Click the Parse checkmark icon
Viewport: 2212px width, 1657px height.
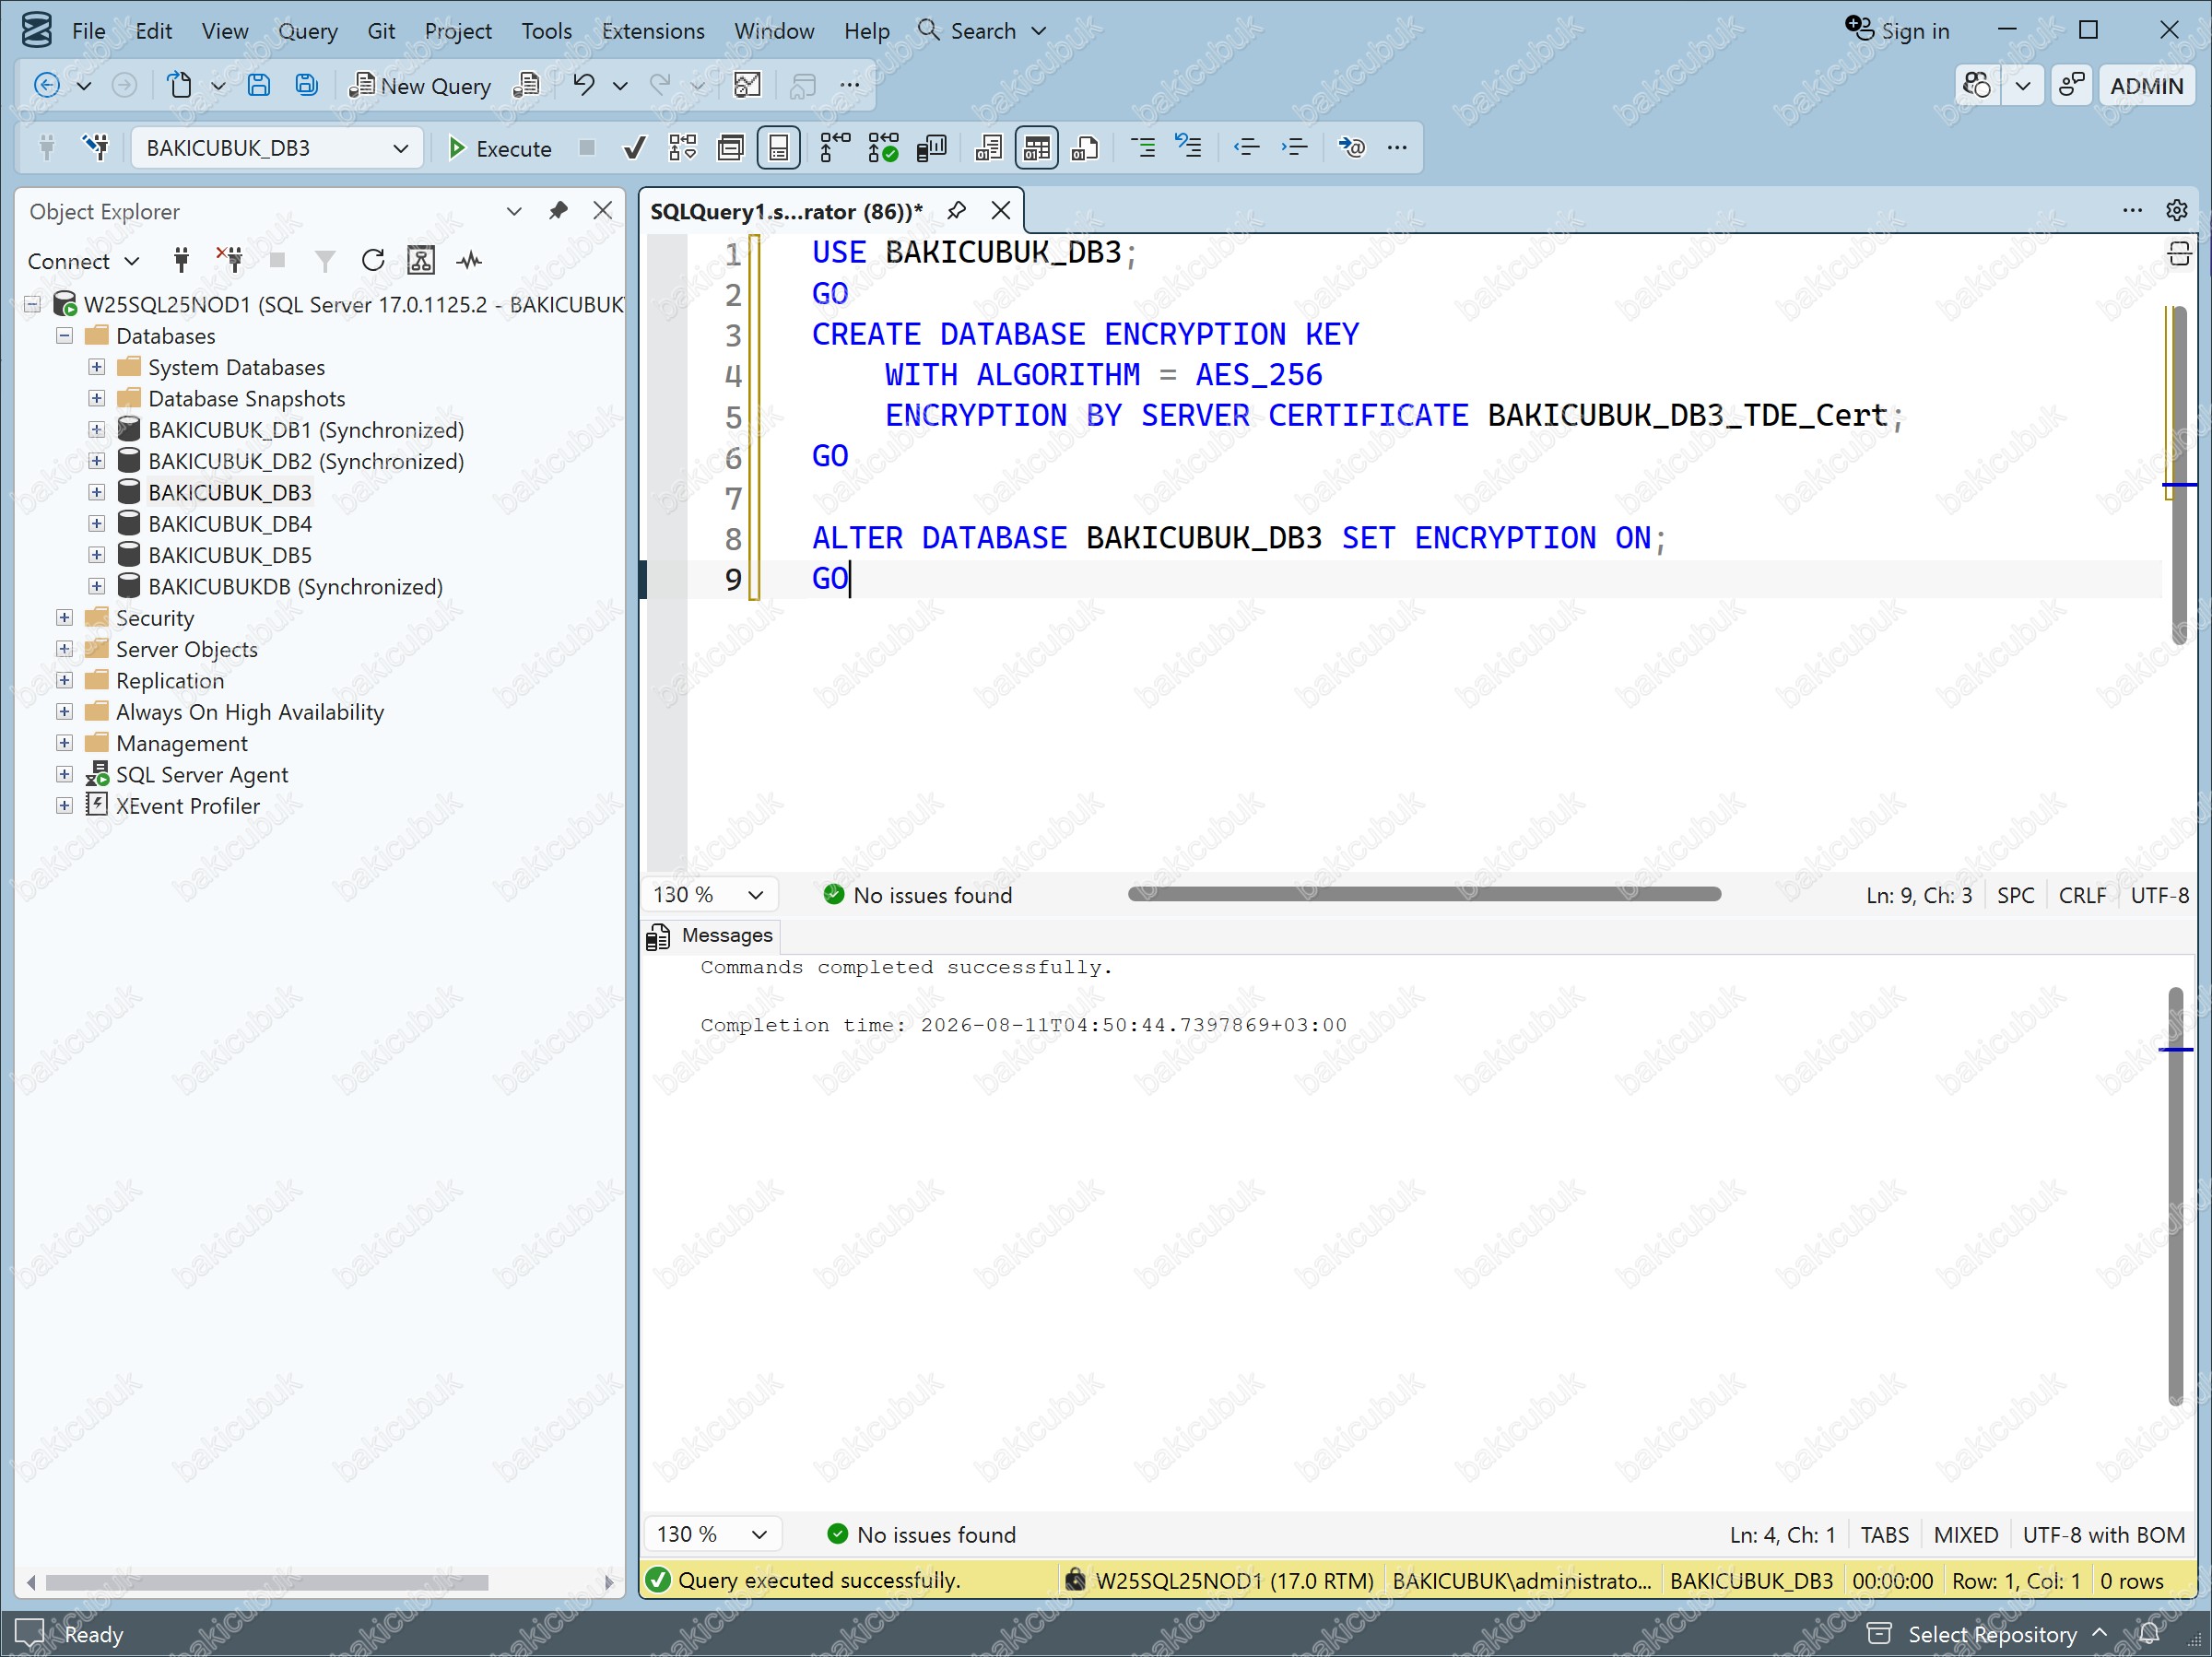pyautogui.click(x=634, y=148)
